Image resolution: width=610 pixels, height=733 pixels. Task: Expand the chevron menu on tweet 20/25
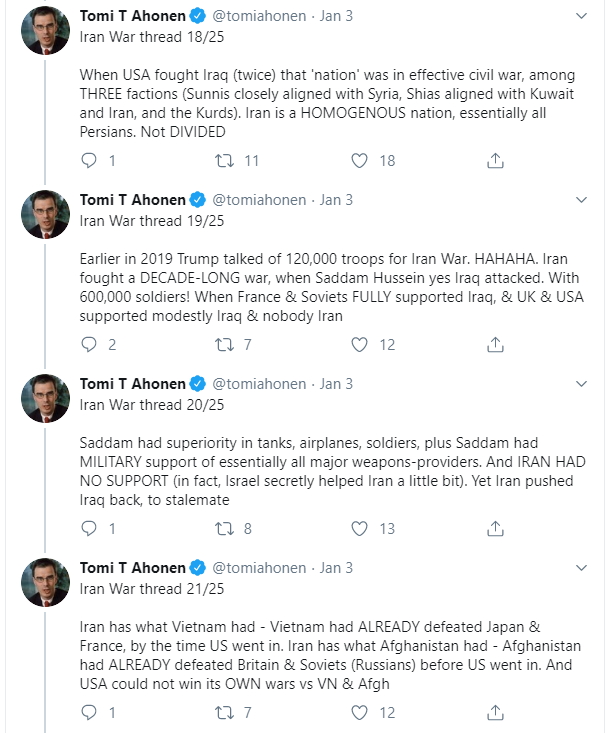581,384
